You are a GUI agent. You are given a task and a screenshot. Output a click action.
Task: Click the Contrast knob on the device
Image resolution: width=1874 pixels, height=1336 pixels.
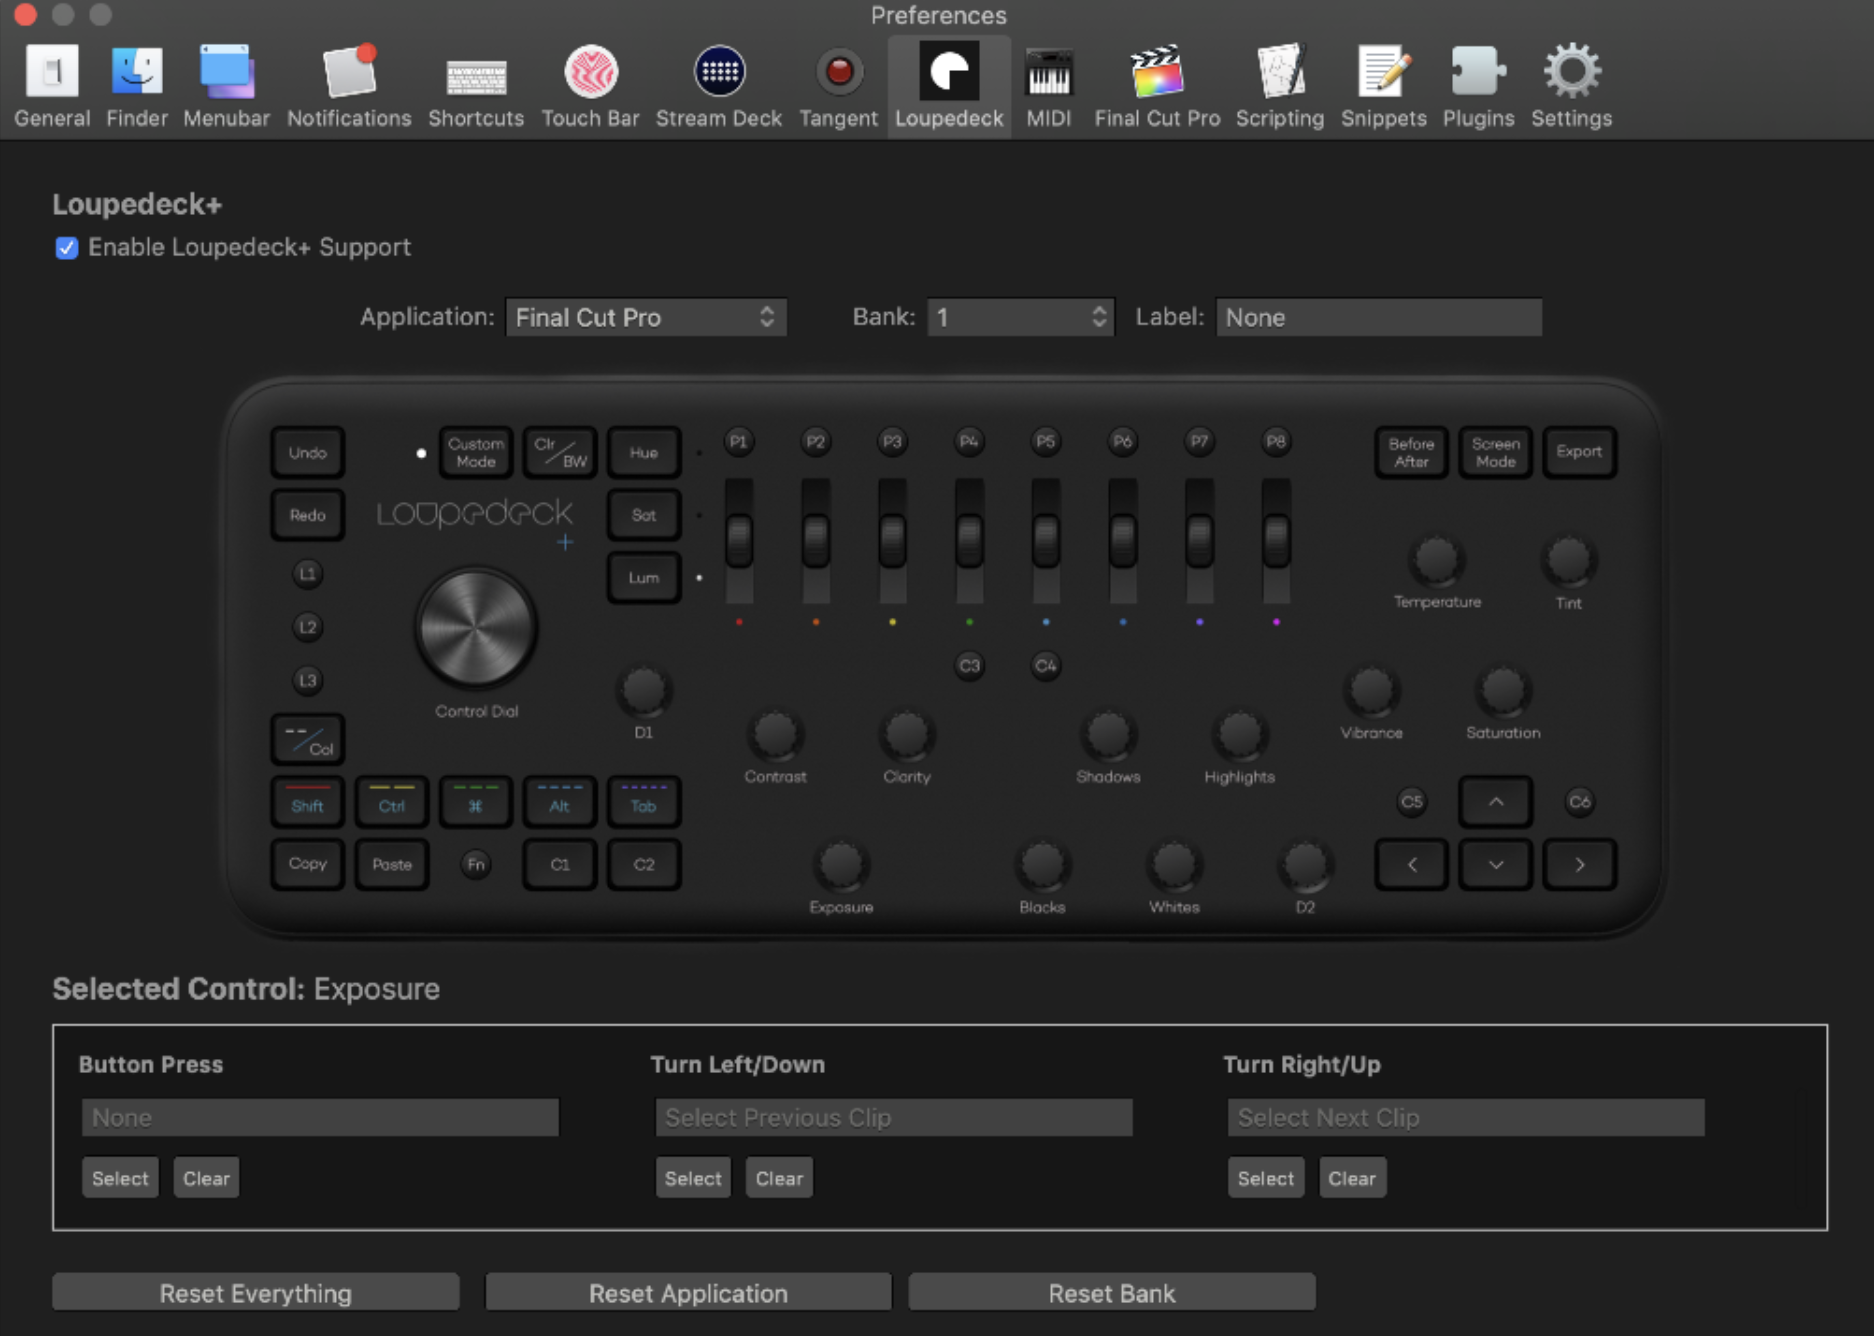point(775,736)
